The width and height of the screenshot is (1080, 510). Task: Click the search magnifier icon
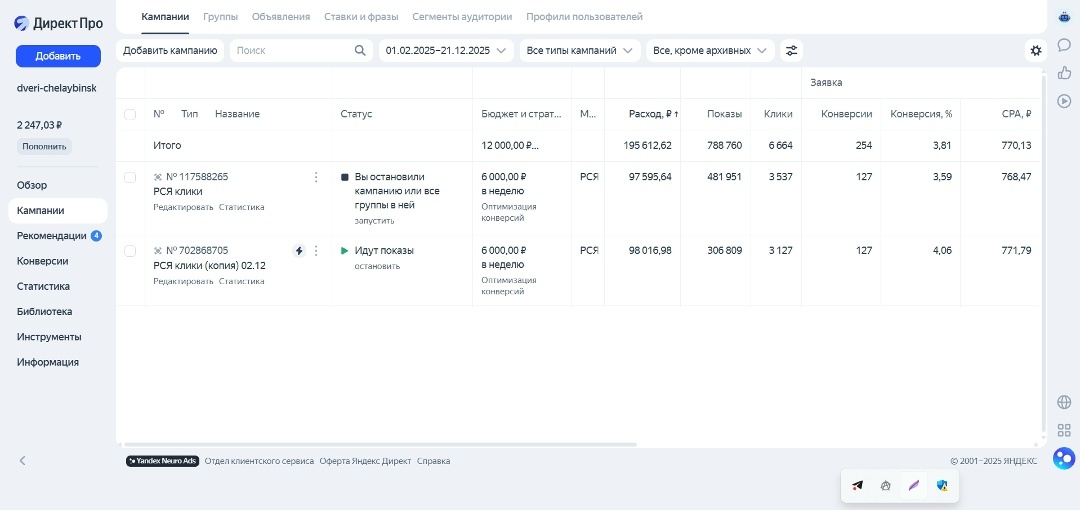click(x=360, y=50)
